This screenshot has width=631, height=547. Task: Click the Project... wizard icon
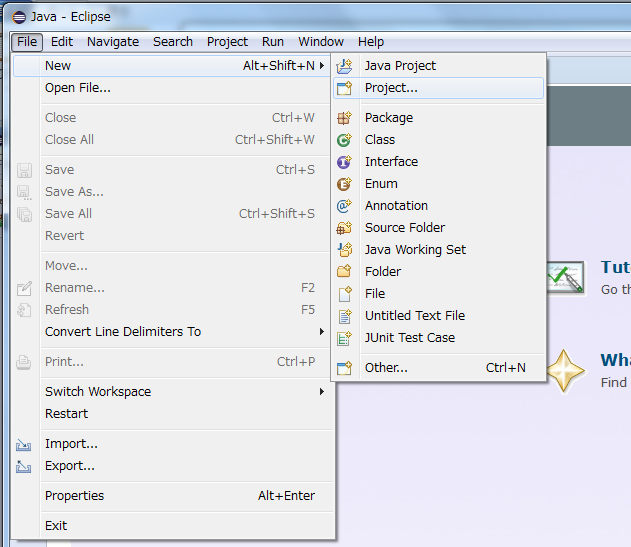coord(344,88)
